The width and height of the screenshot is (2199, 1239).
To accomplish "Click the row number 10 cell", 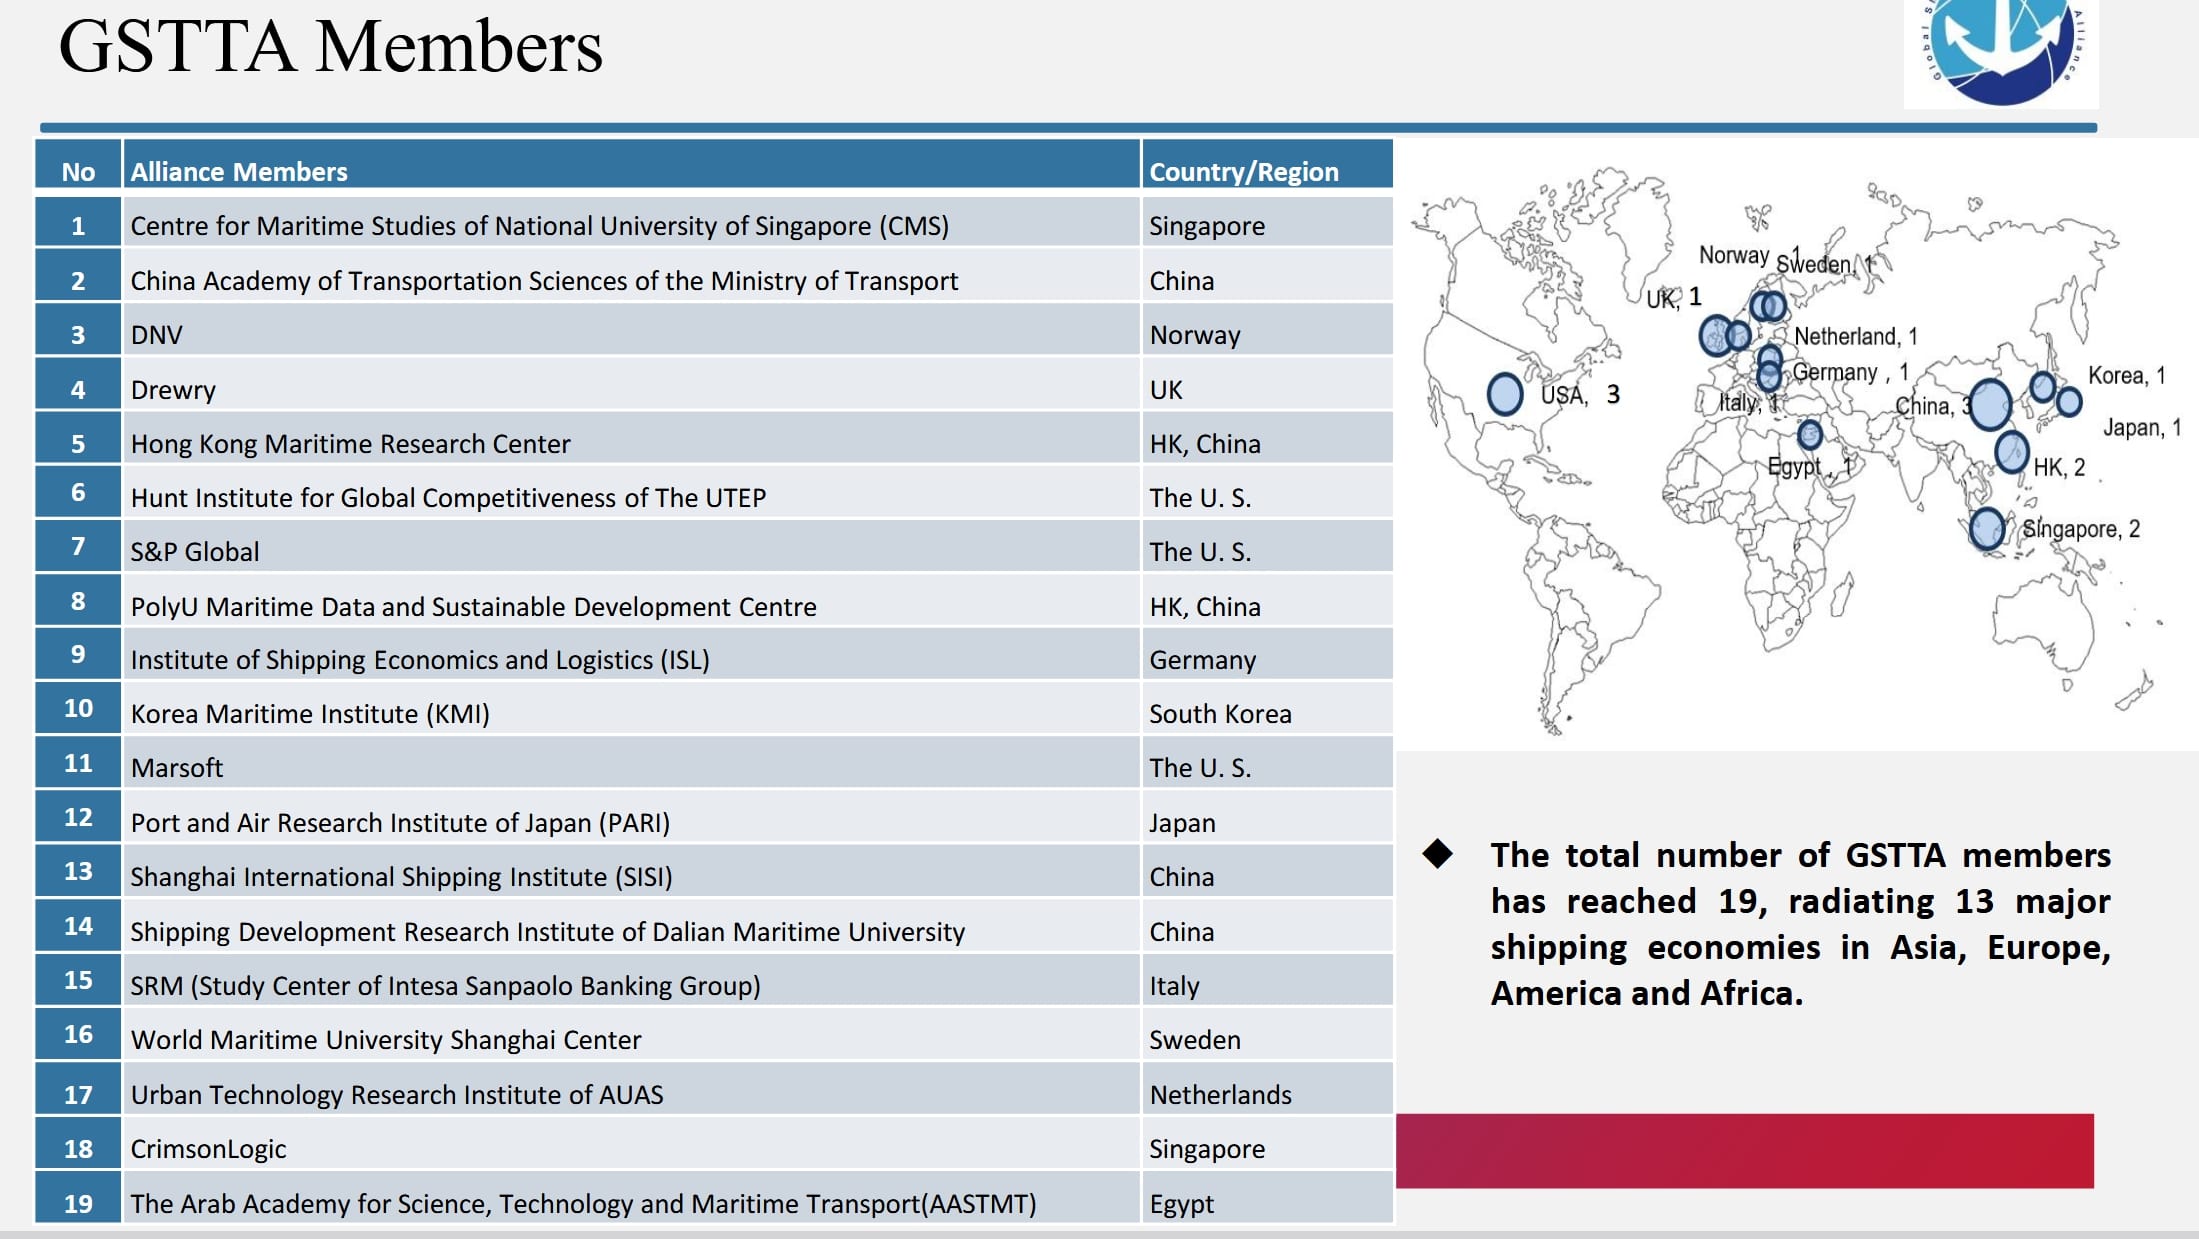I will (78, 709).
